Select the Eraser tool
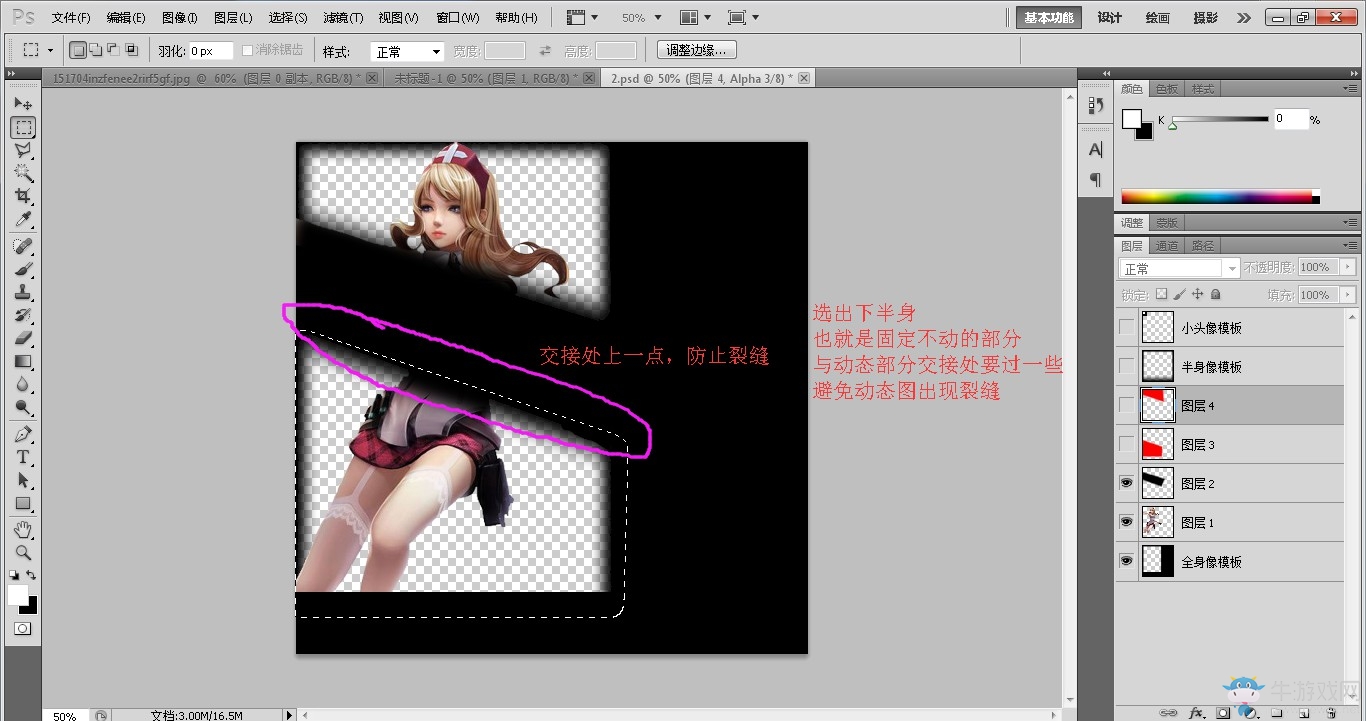The width and height of the screenshot is (1366, 721). click(23, 338)
